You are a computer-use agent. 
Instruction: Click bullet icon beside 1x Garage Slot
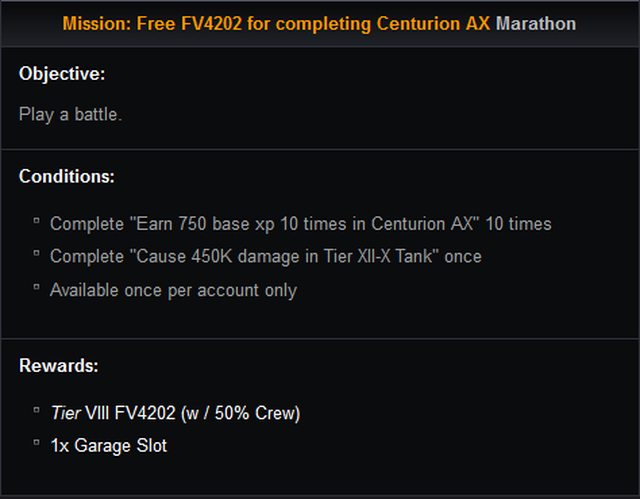click(x=36, y=442)
